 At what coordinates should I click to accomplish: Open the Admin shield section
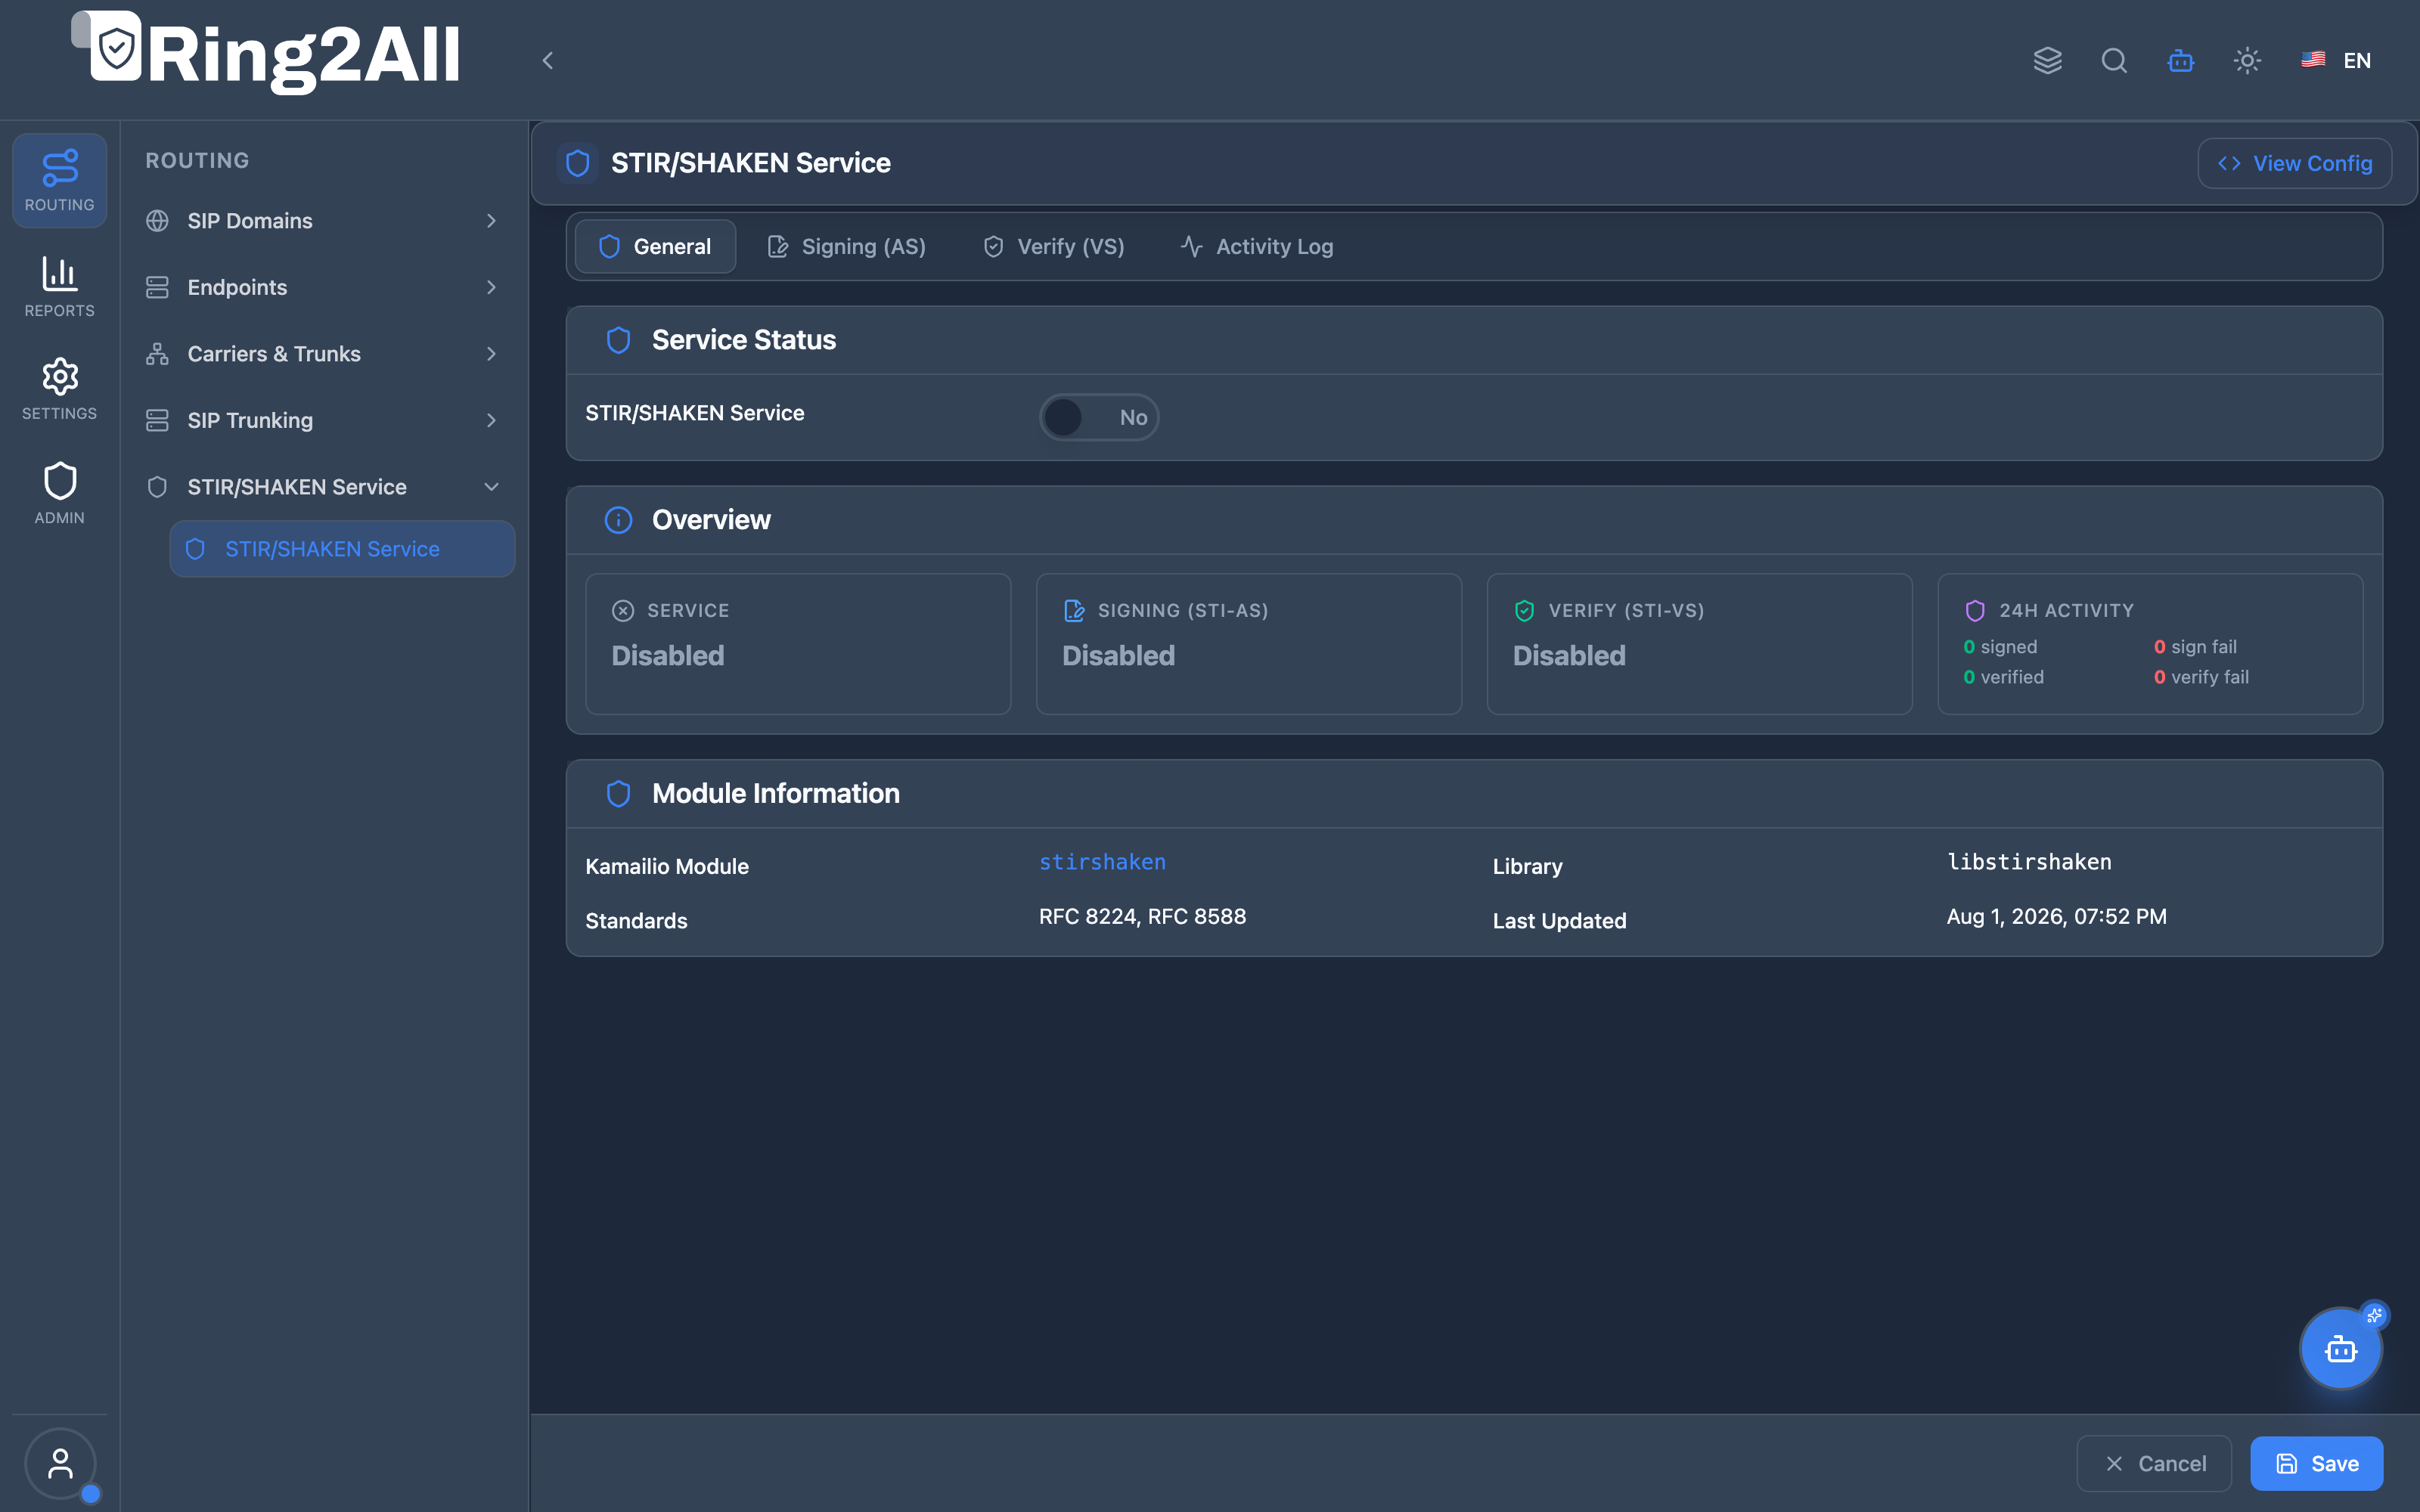59,493
